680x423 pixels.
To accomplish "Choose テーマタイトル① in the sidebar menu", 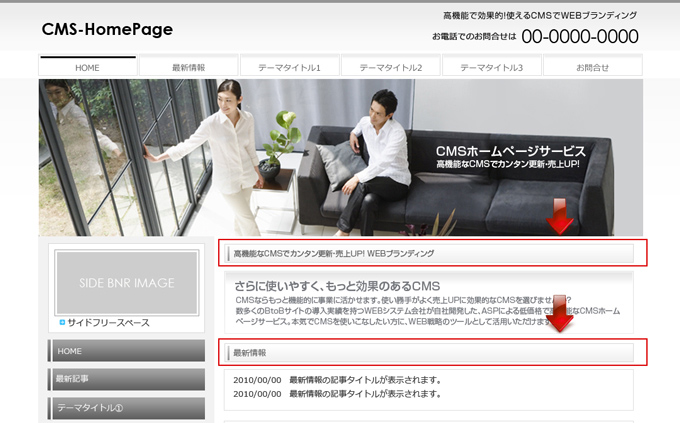I will point(126,407).
